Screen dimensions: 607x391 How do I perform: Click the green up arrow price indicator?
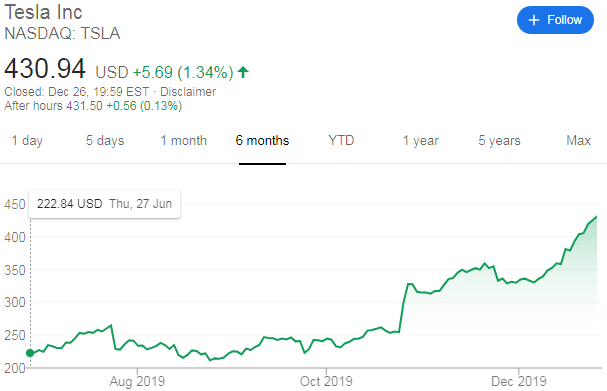243,72
